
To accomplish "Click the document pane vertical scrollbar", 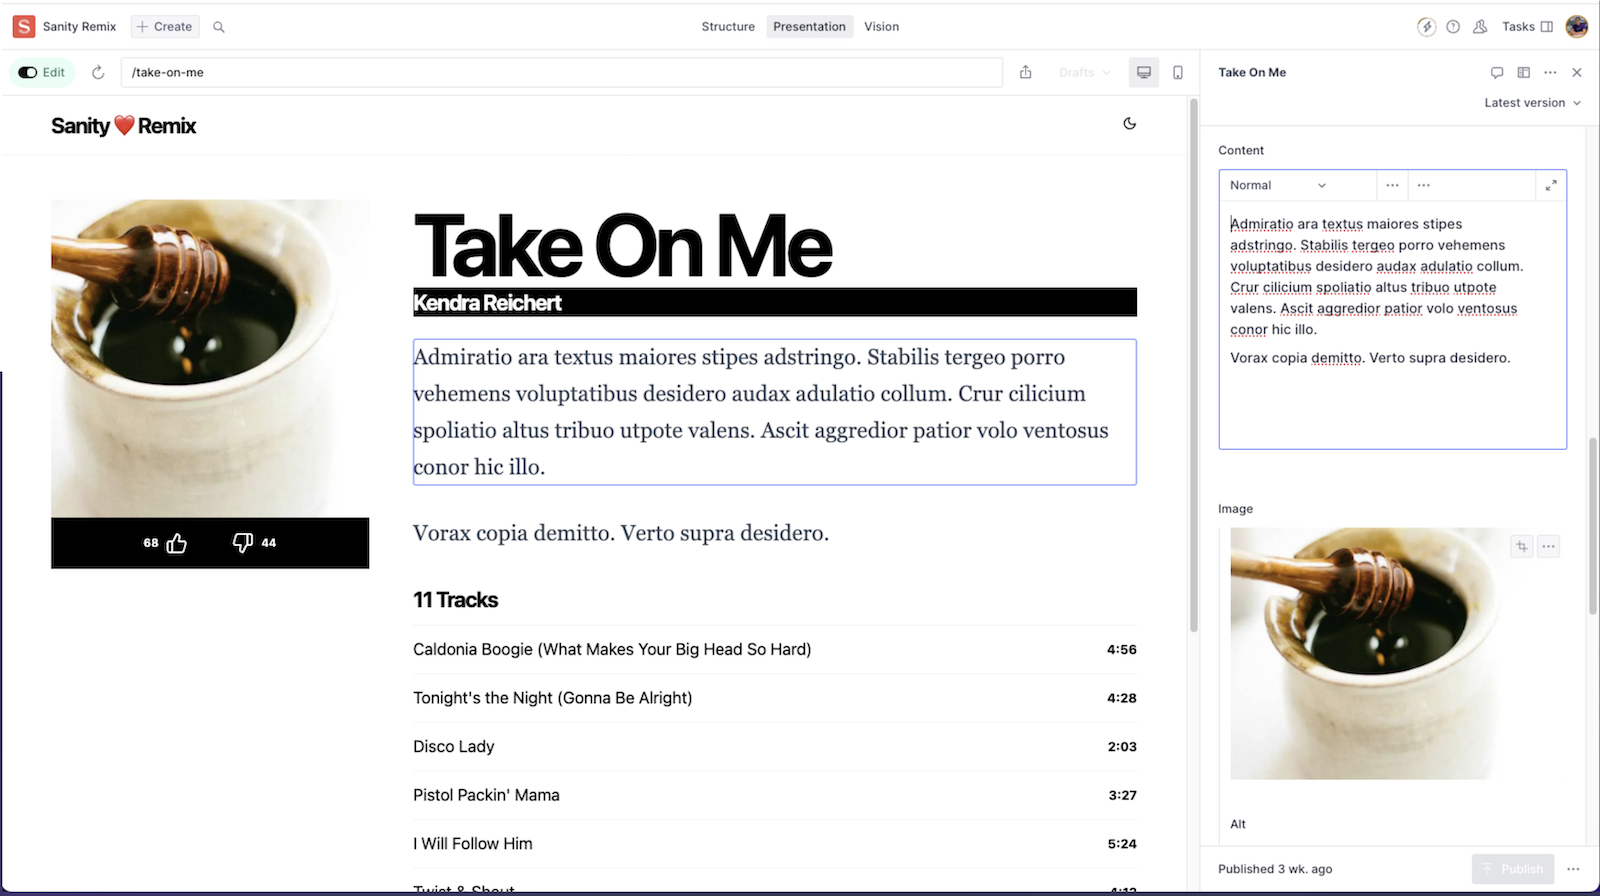I will point(1593,526).
